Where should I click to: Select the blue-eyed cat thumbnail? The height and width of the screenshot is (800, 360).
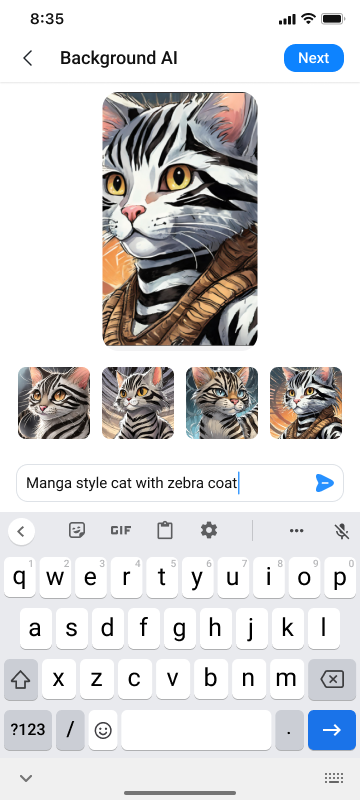[x=222, y=403]
